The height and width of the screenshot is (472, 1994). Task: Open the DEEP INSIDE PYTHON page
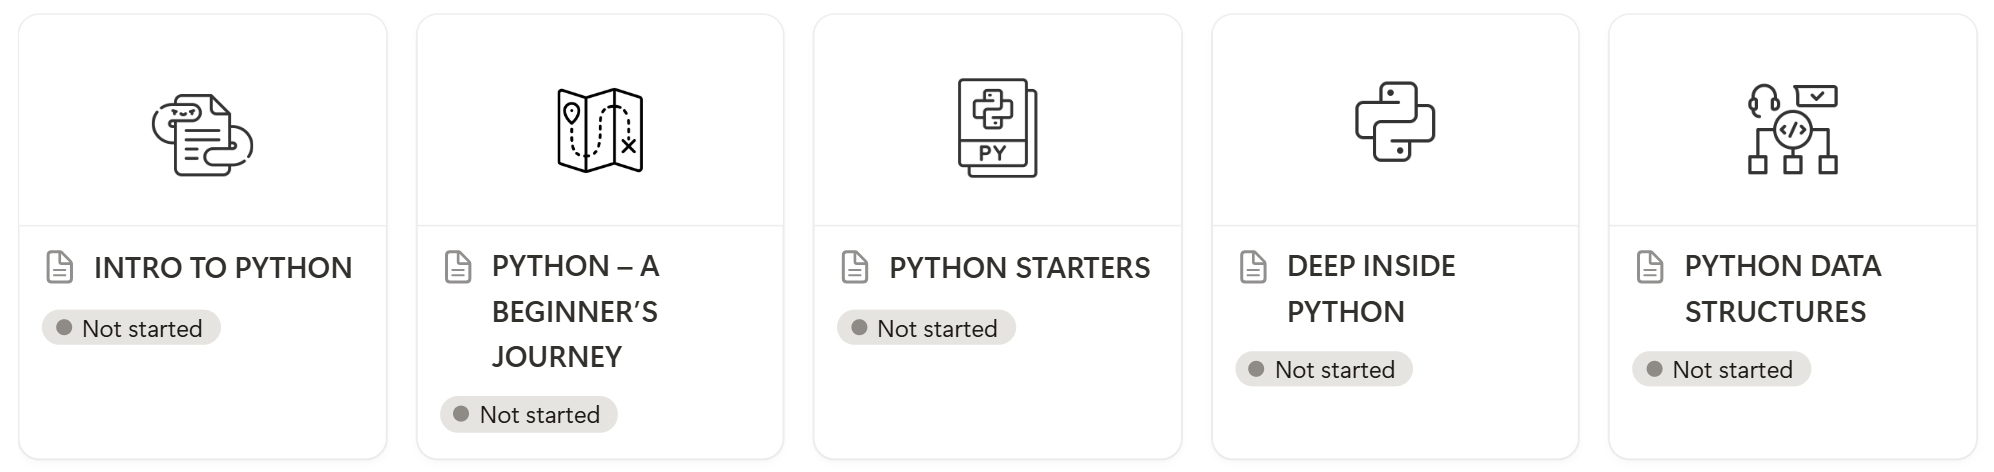click(1371, 289)
